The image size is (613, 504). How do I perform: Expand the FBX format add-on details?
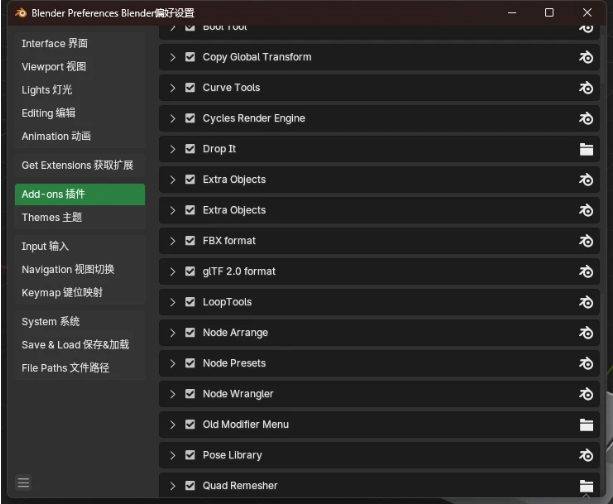(x=172, y=241)
